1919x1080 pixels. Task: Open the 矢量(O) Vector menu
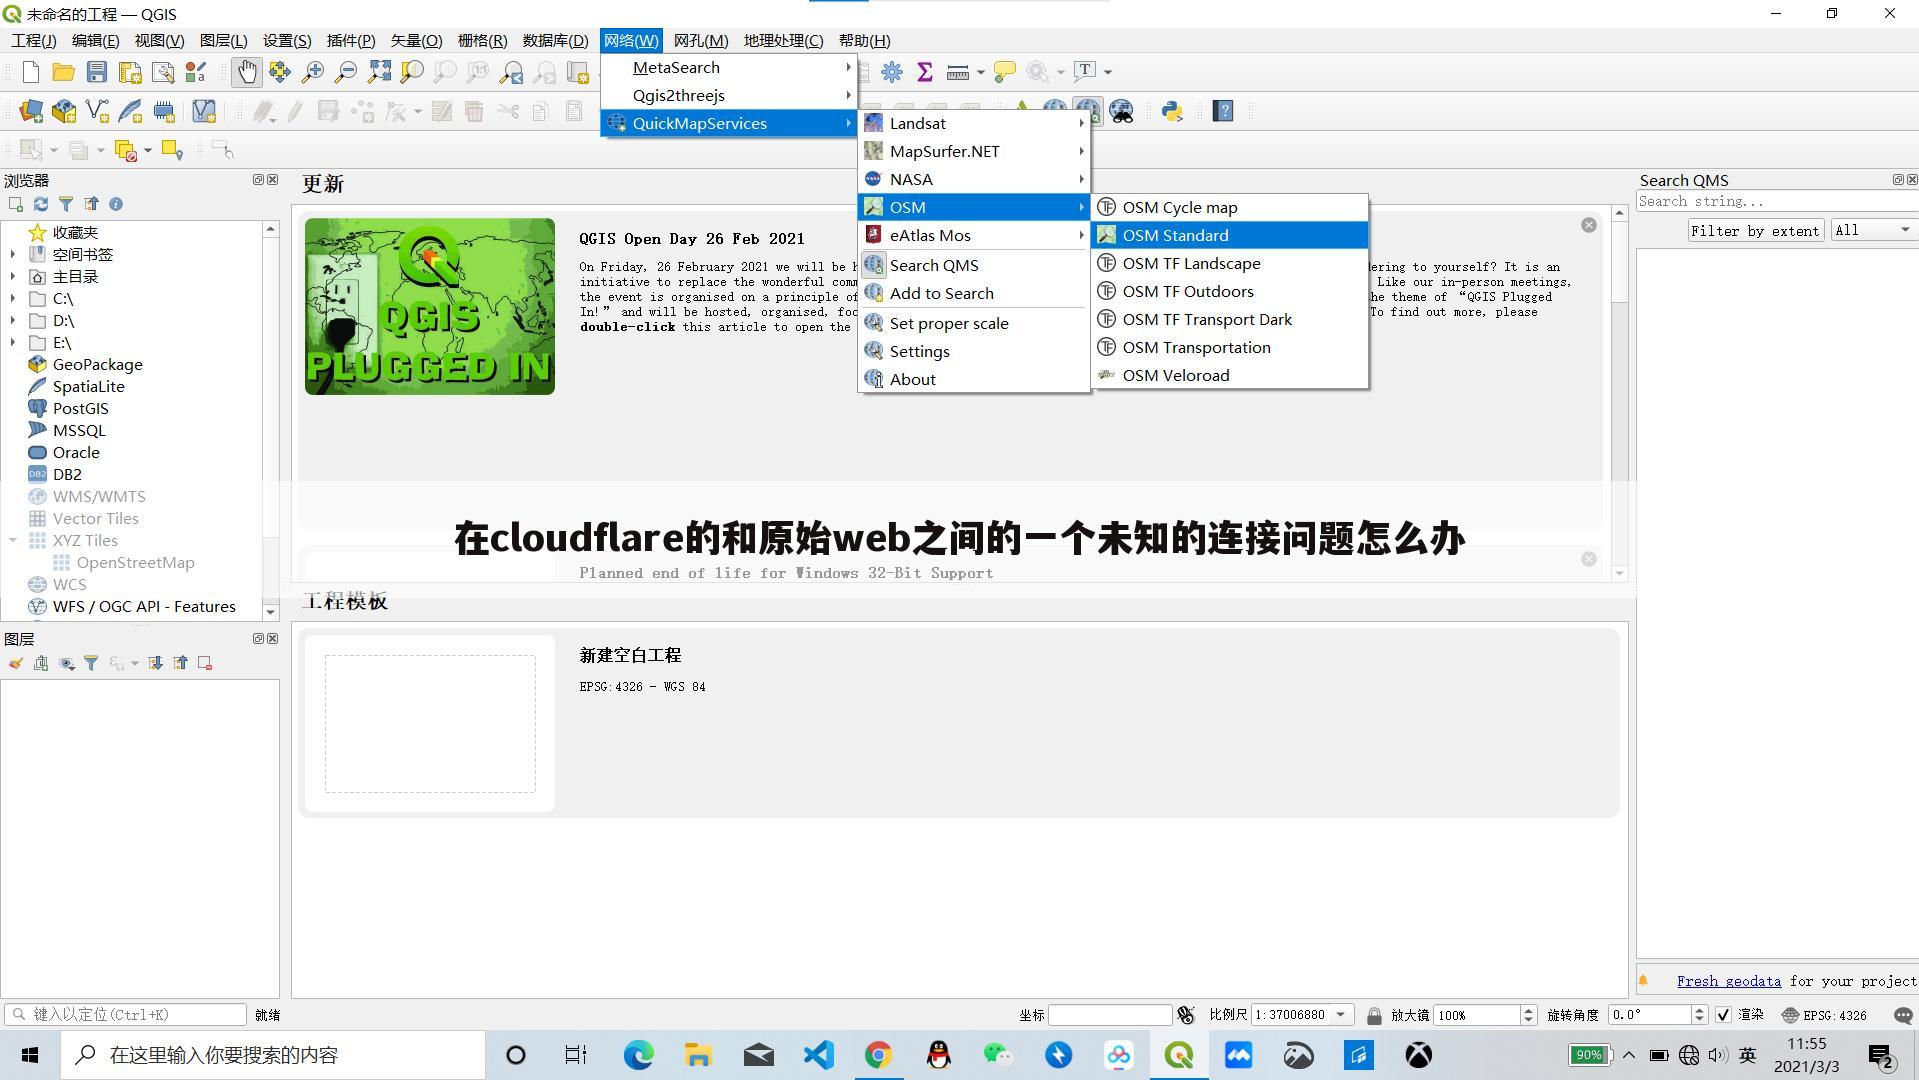coord(416,41)
